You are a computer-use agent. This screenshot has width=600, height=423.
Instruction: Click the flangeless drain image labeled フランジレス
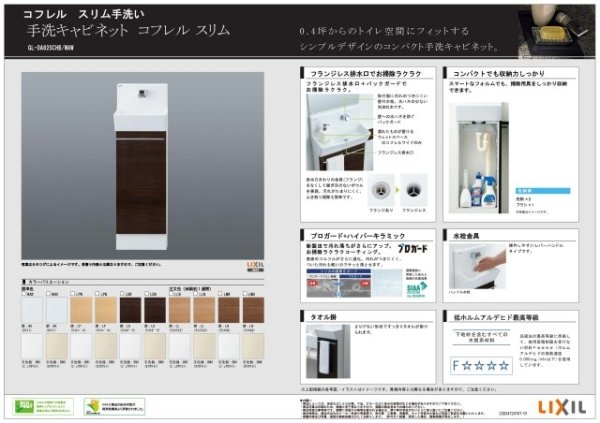[x=414, y=190]
